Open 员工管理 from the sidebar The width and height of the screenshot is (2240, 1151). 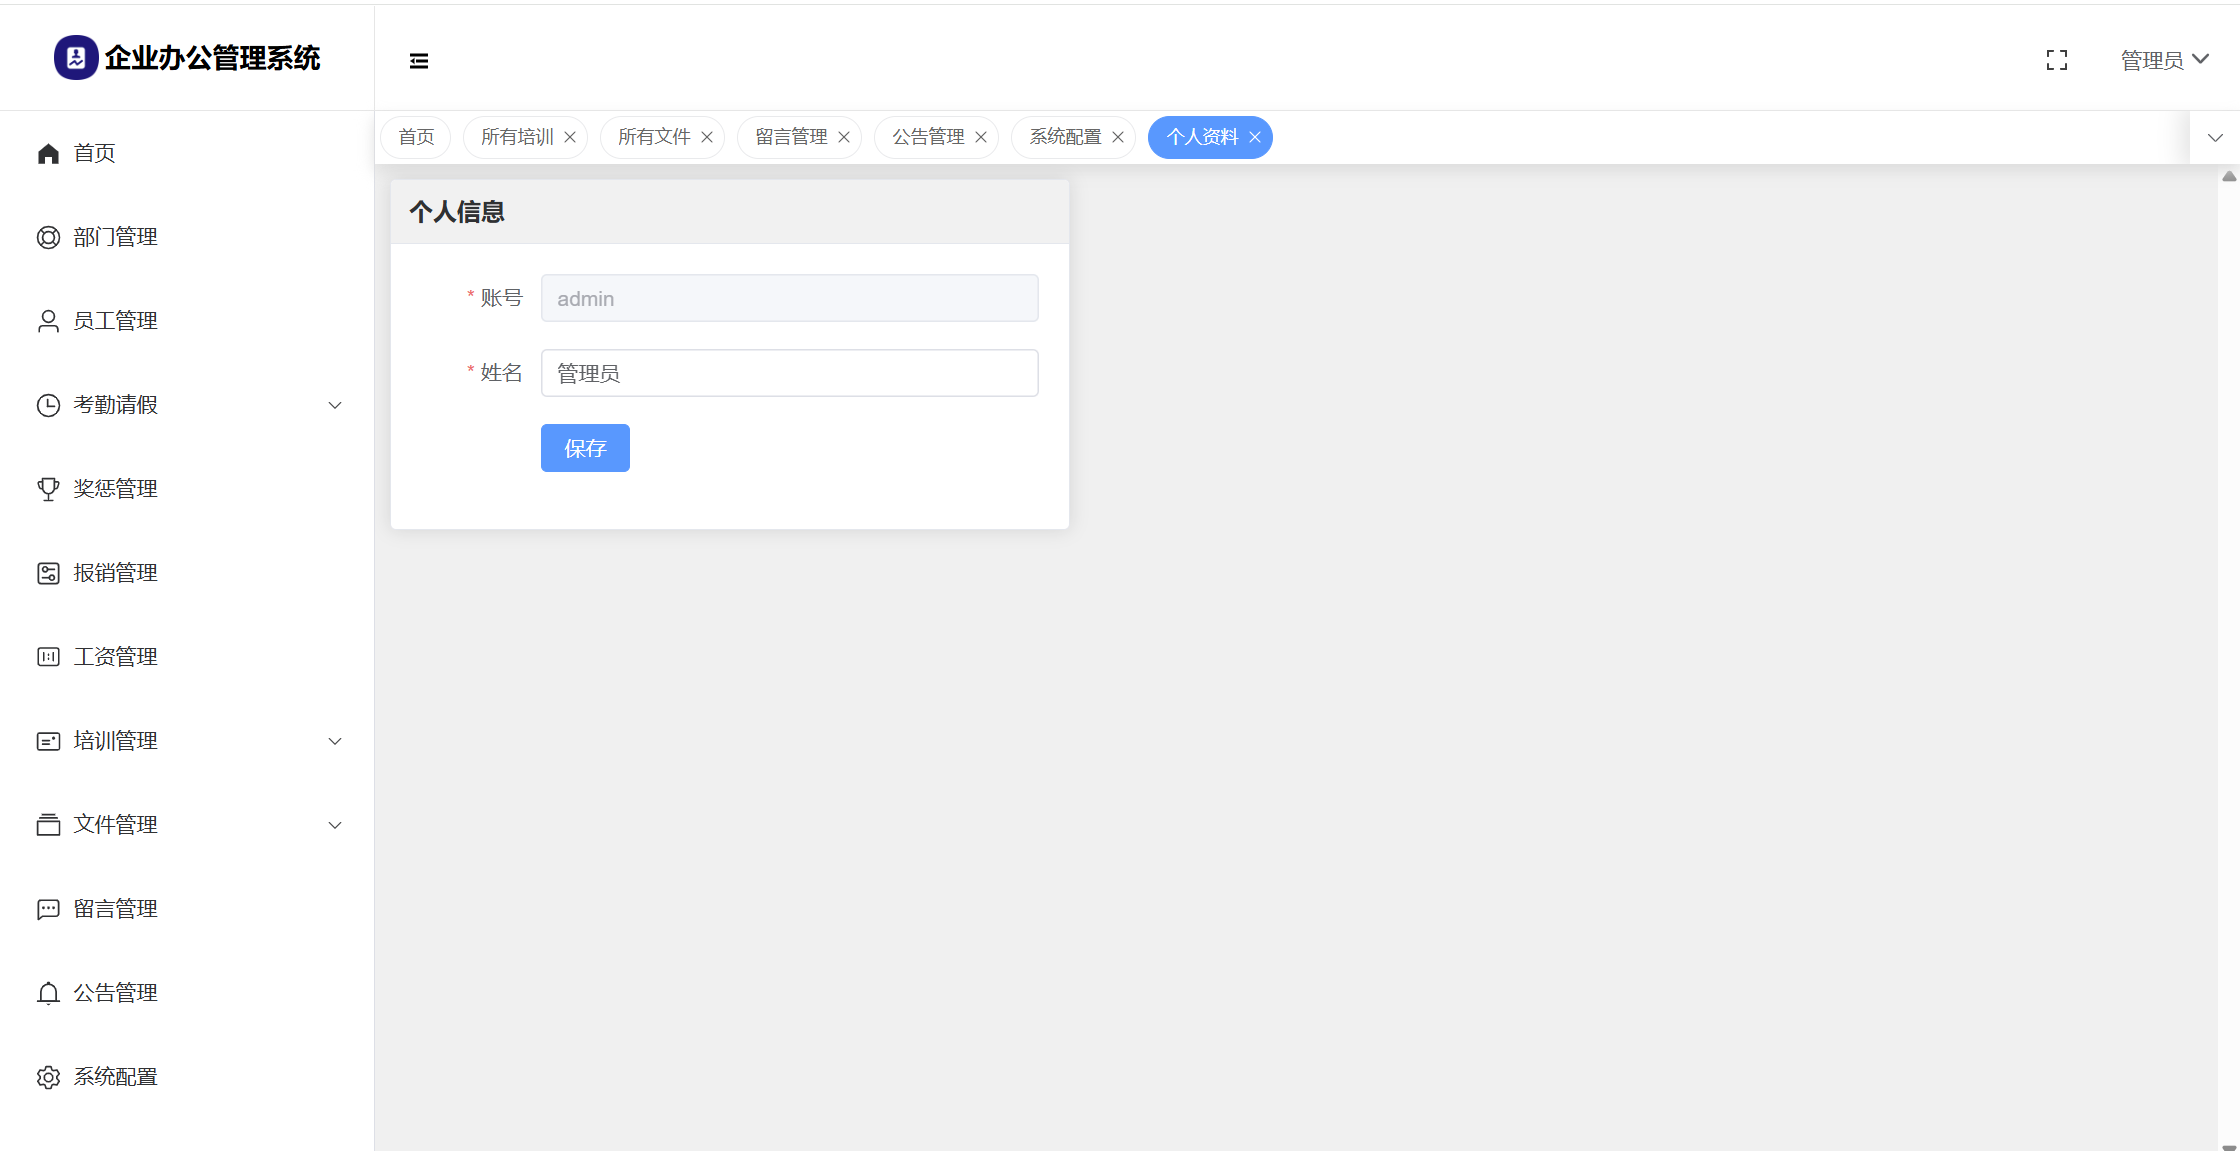click(115, 321)
